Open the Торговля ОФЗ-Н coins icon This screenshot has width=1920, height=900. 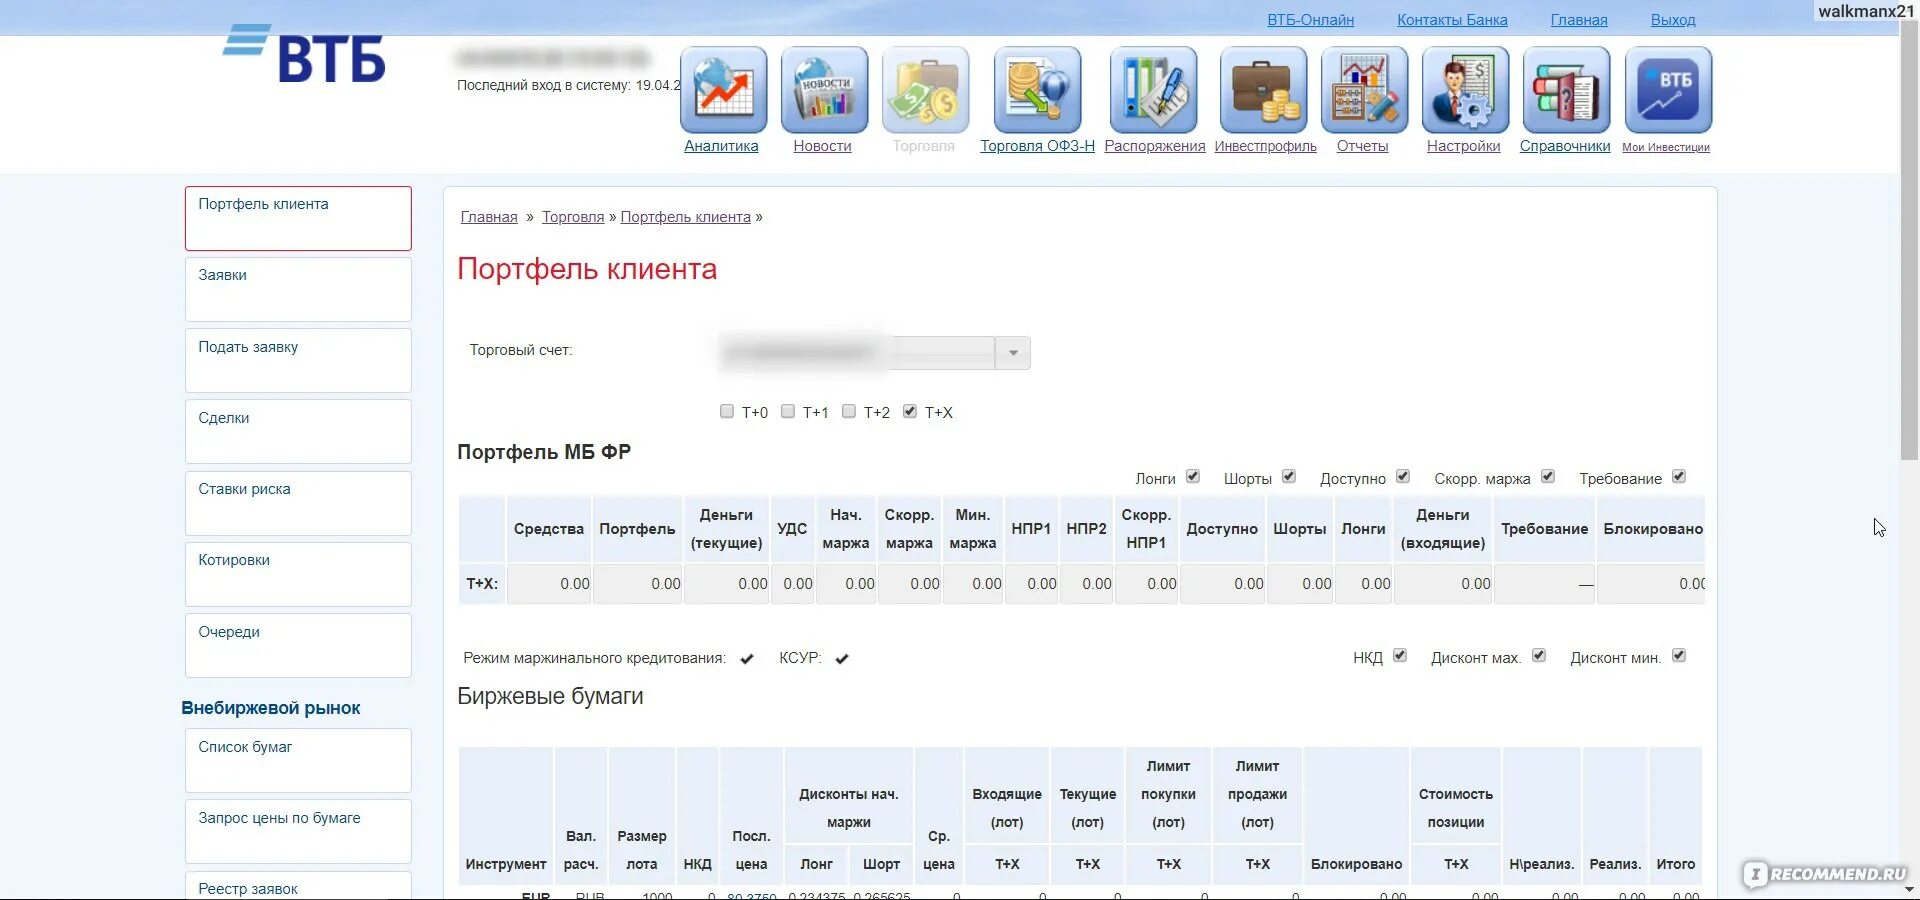click(1037, 90)
